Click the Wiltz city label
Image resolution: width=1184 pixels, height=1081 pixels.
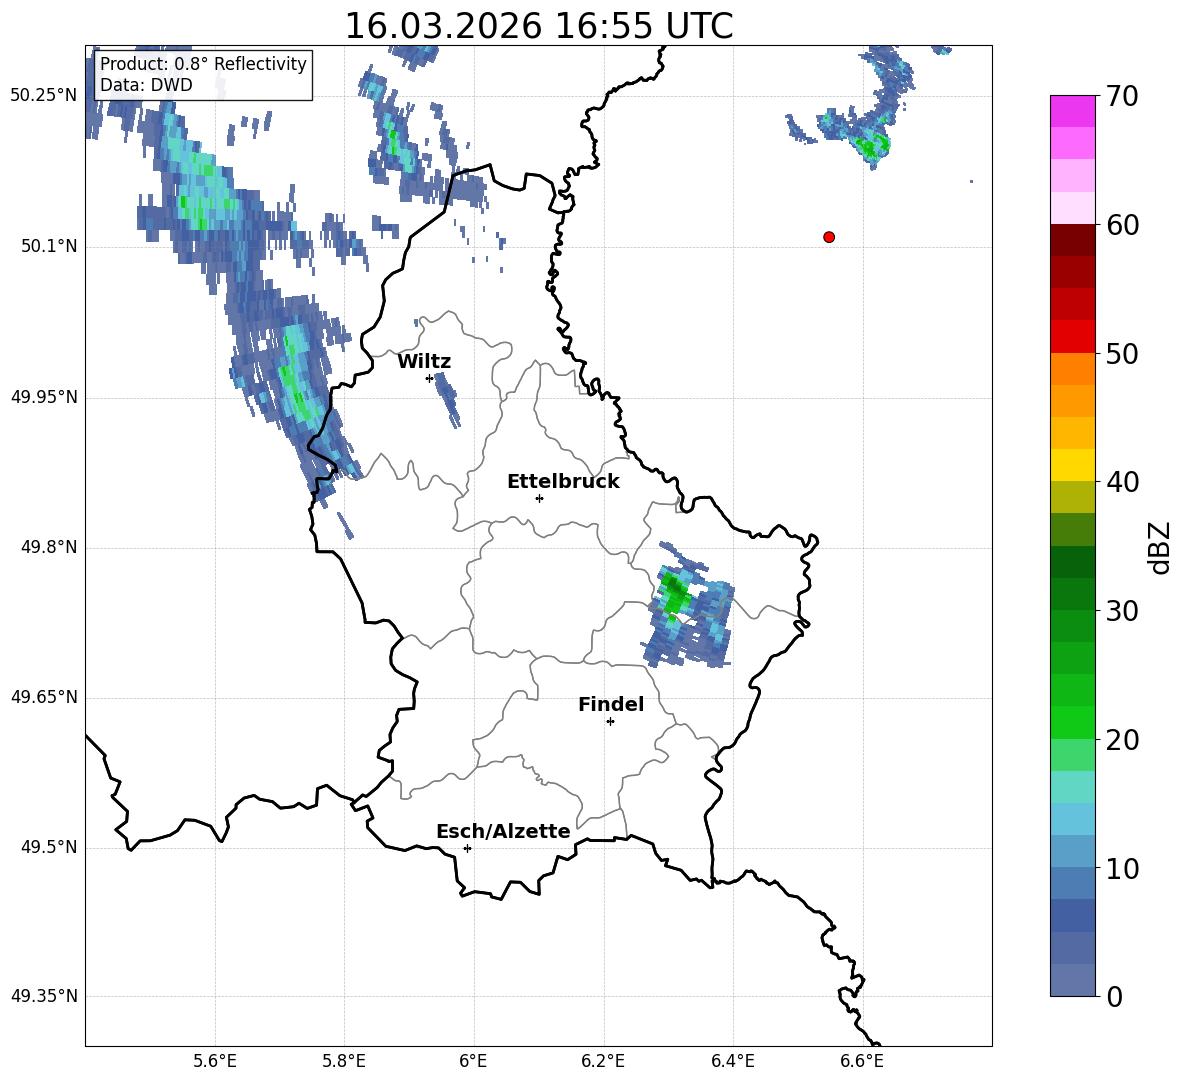(x=424, y=362)
